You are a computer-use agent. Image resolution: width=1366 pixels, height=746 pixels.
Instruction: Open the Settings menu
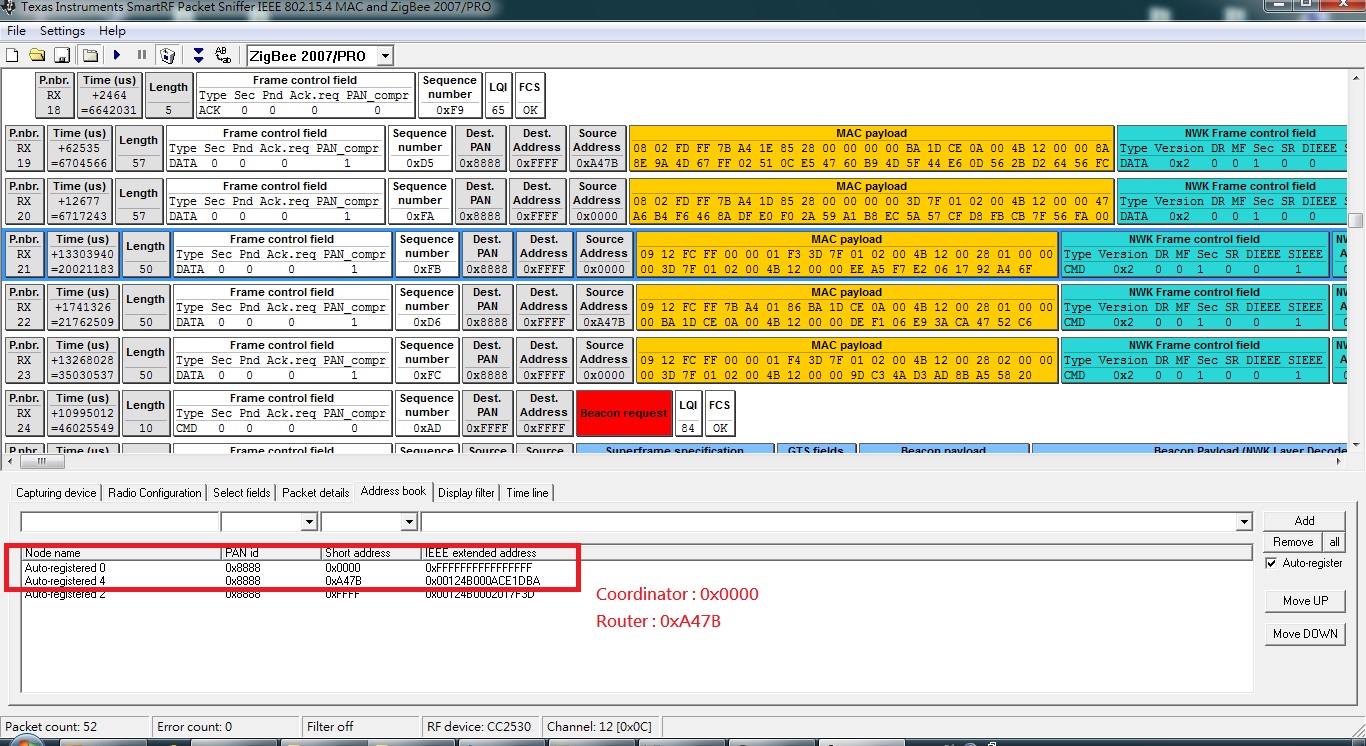click(x=62, y=31)
